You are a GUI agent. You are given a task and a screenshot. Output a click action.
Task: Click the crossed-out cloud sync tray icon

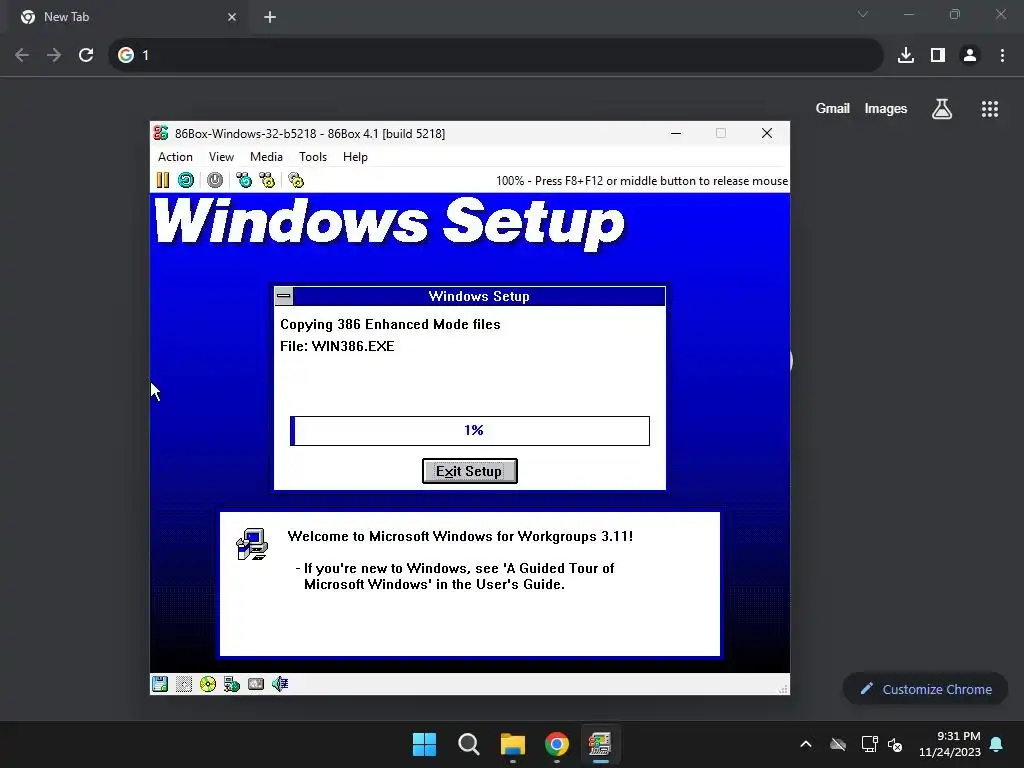838,744
